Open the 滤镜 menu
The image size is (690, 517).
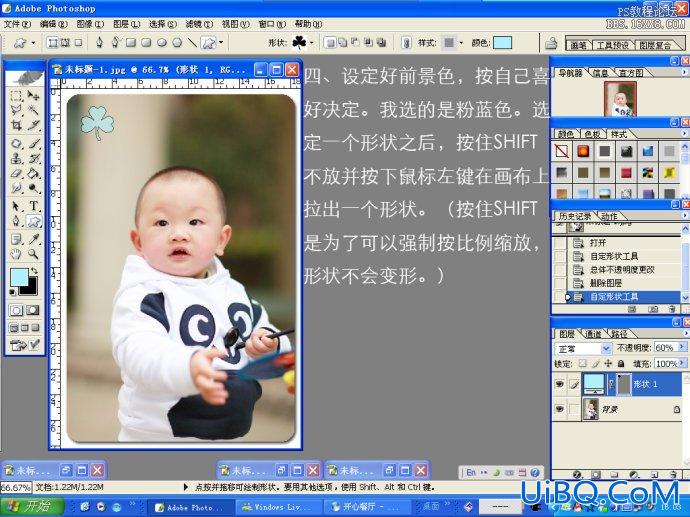pos(199,24)
